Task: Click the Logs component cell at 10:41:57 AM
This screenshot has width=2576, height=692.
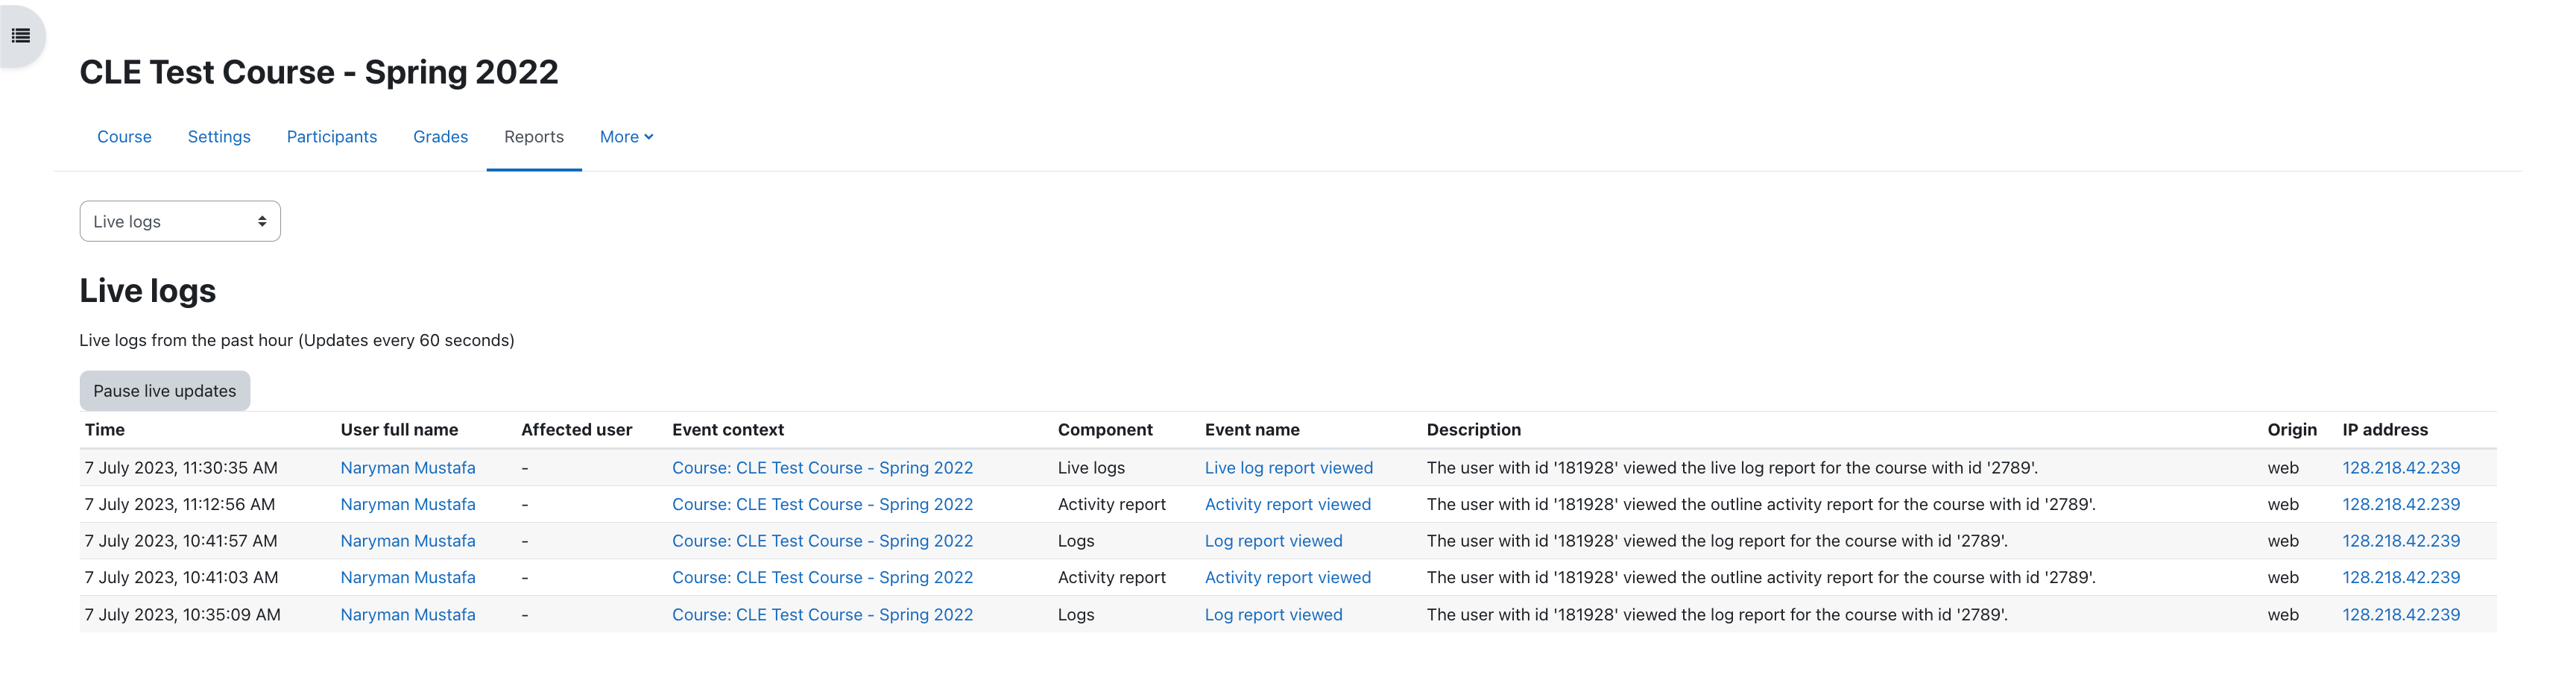Action: [x=1076, y=541]
